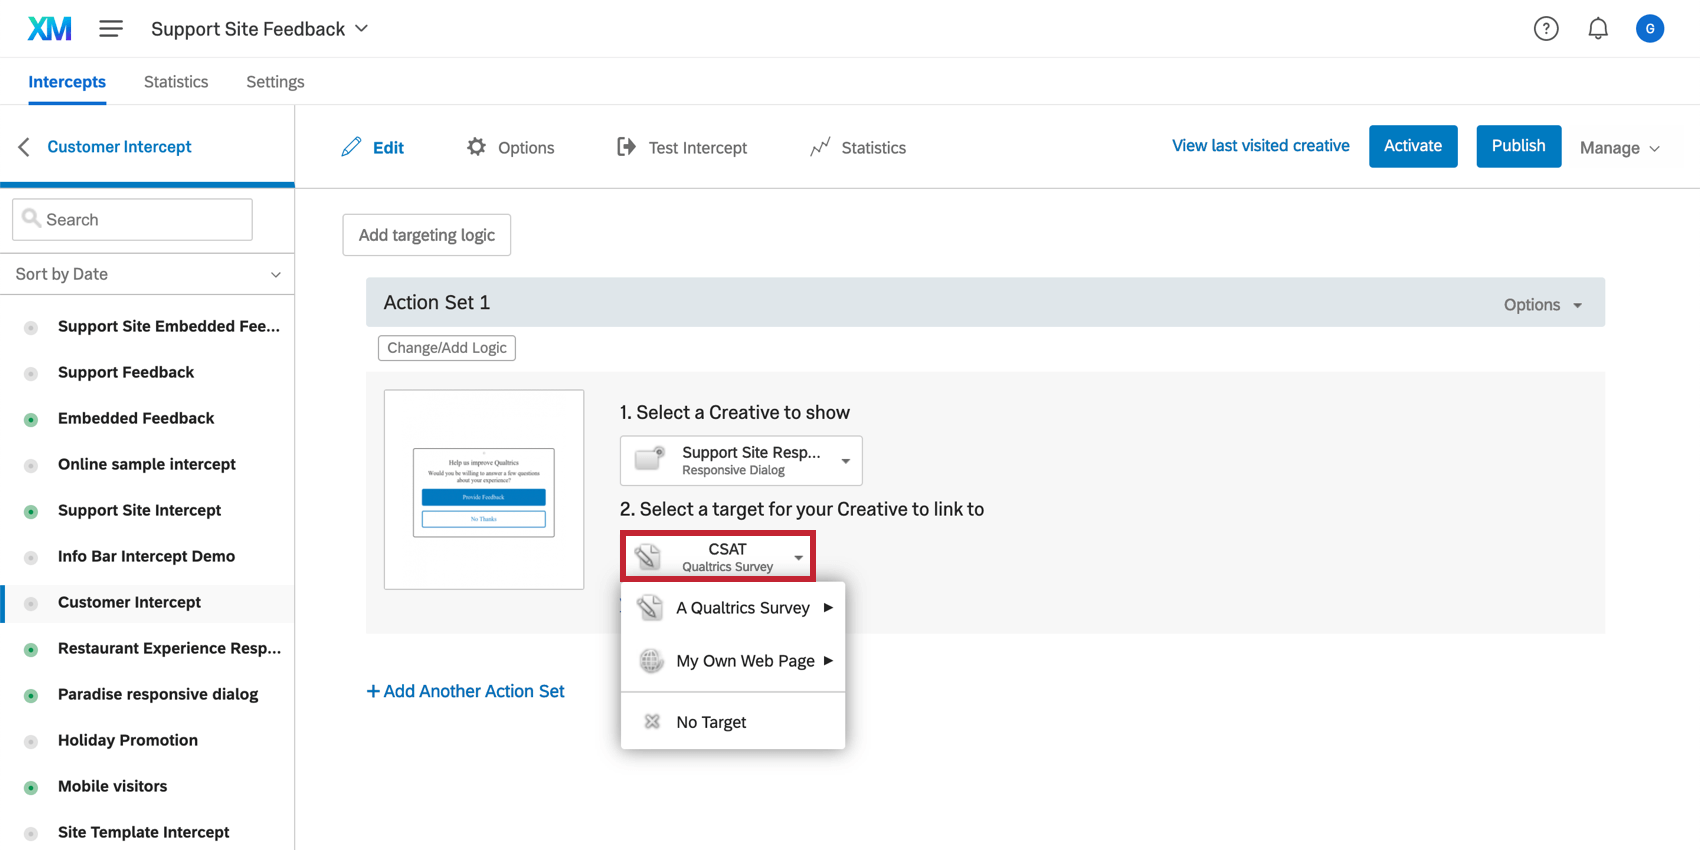Open the notifications bell
The width and height of the screenshot is (1700, 850).
1598,29
